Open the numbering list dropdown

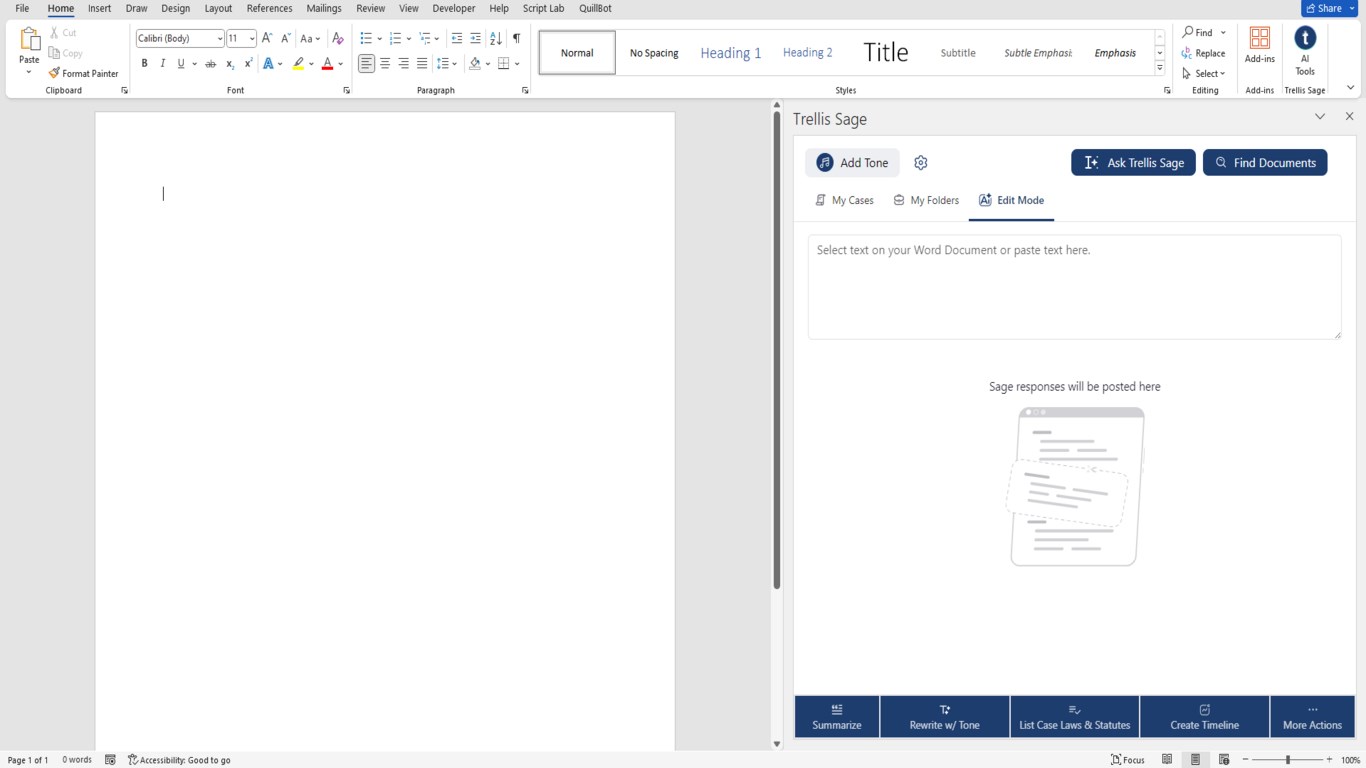pyautogui.click(x=409, y=39)
